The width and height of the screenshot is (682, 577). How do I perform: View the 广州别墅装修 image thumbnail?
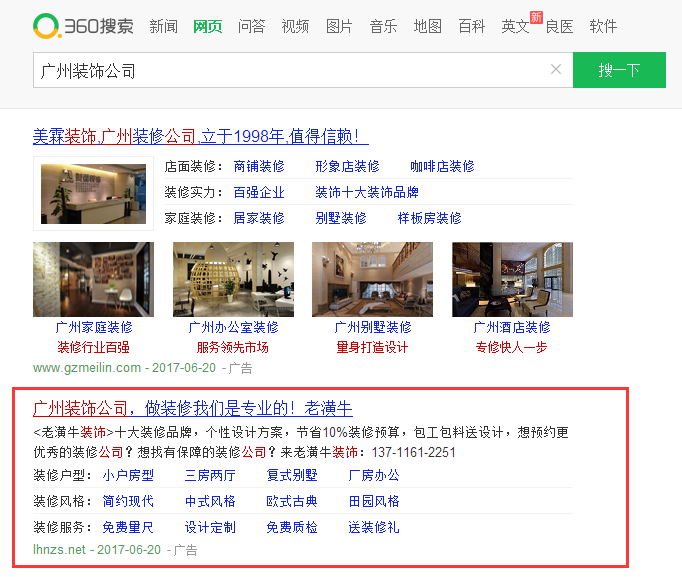[x=372, y=279]
